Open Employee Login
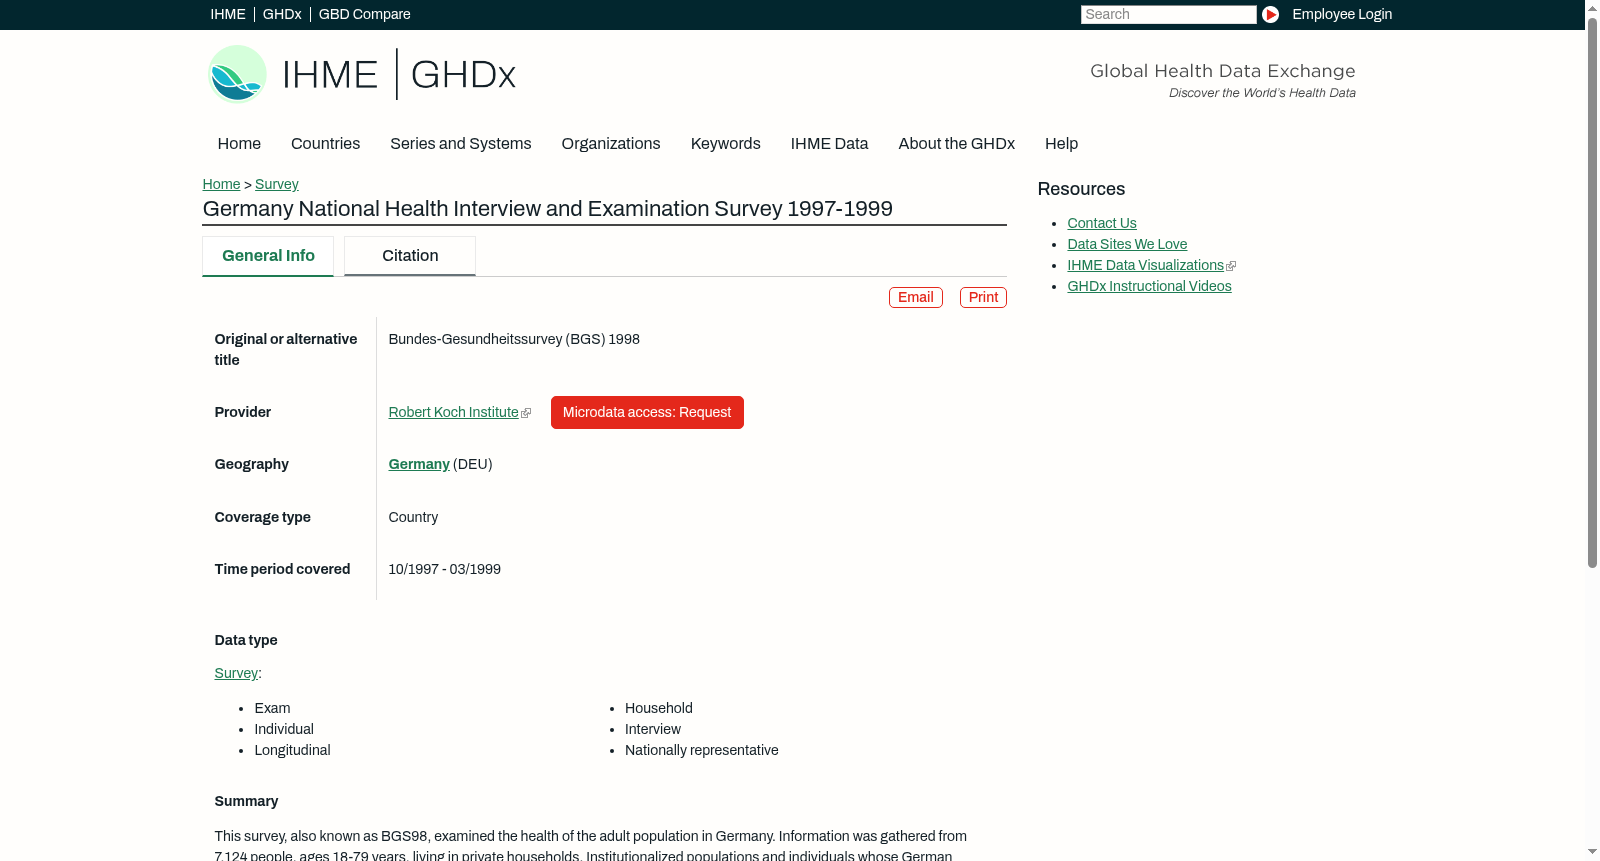Image resolution: width=1600 pixels, height=861 pixels. (x=1342, y=14)
